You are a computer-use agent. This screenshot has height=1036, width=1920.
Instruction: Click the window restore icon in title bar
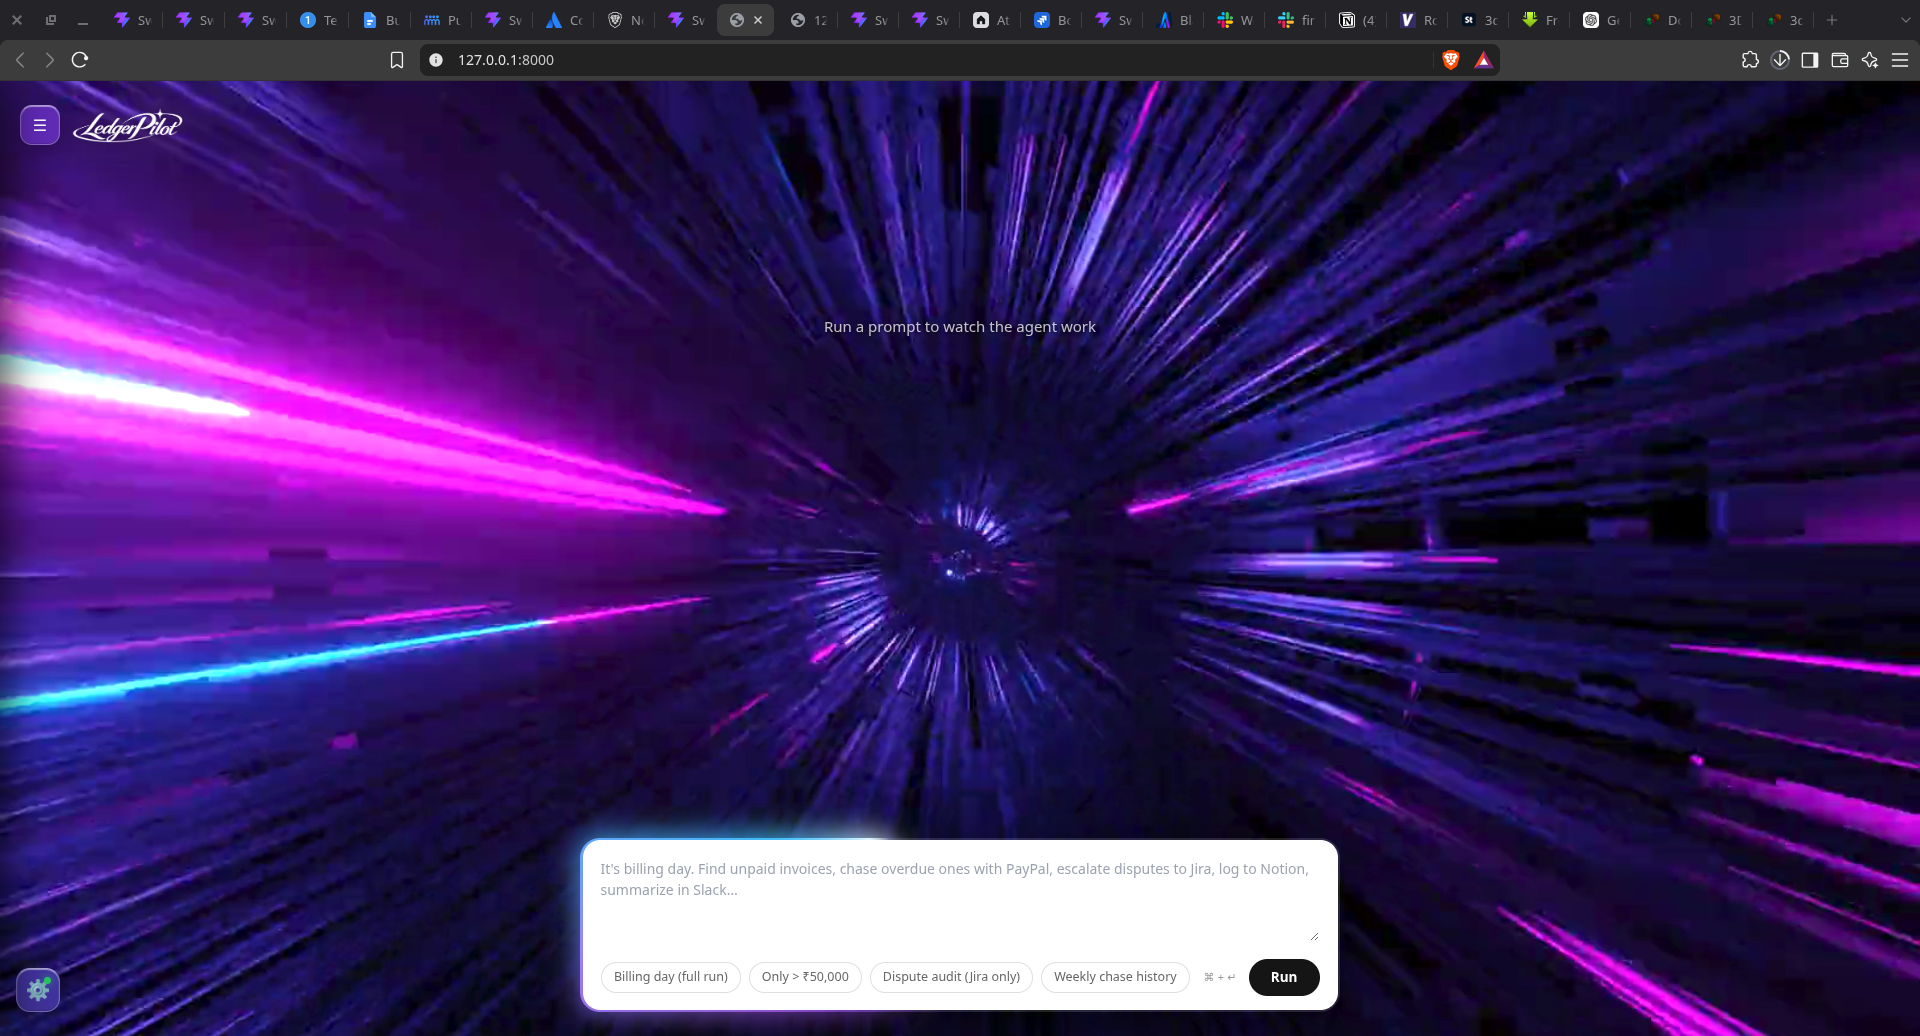(51, 20)
